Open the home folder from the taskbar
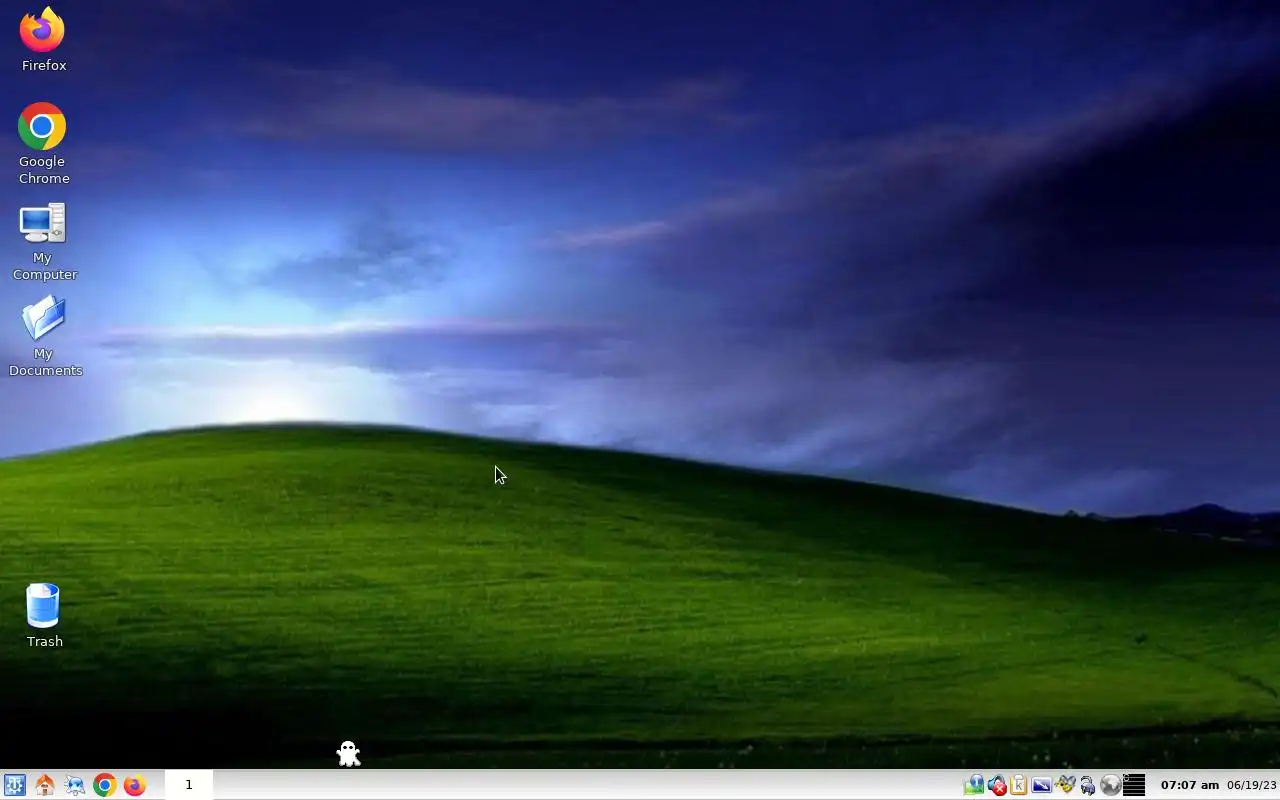 [x=44, y=785]
